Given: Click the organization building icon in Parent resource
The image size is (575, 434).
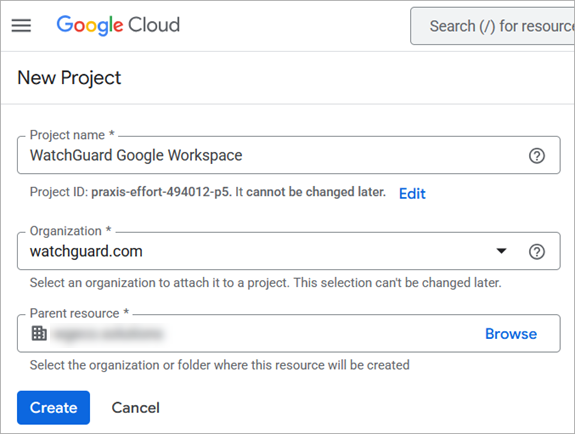Looking at the screenshot, I should tap(39, 333).
